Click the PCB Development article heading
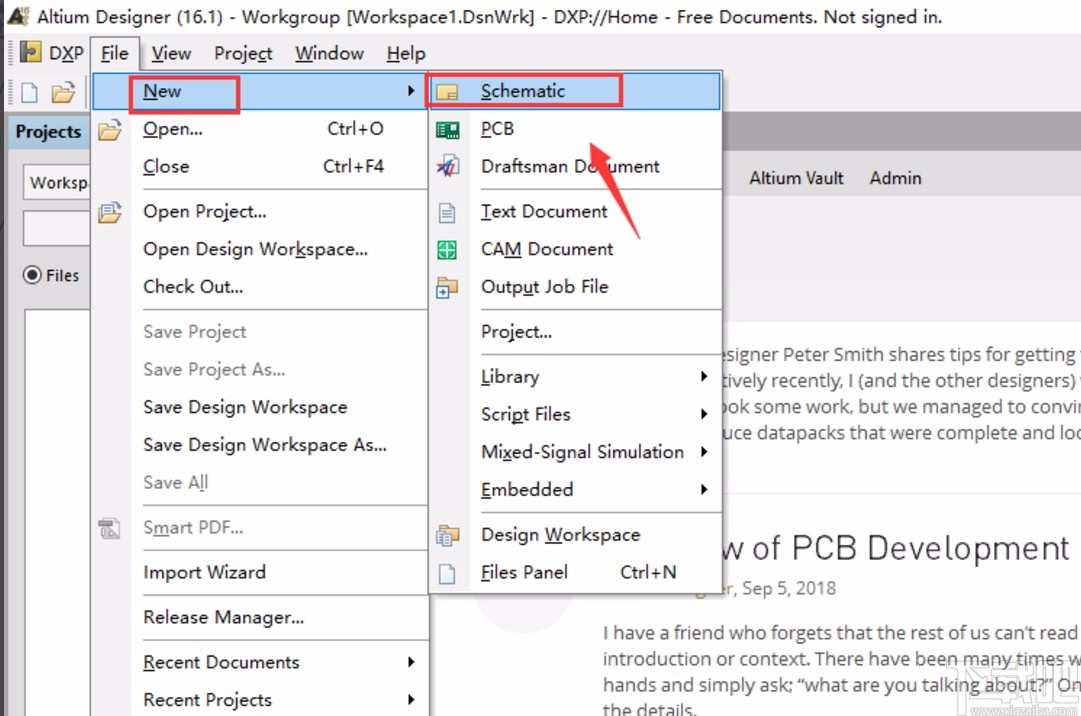 coord(895,549)
